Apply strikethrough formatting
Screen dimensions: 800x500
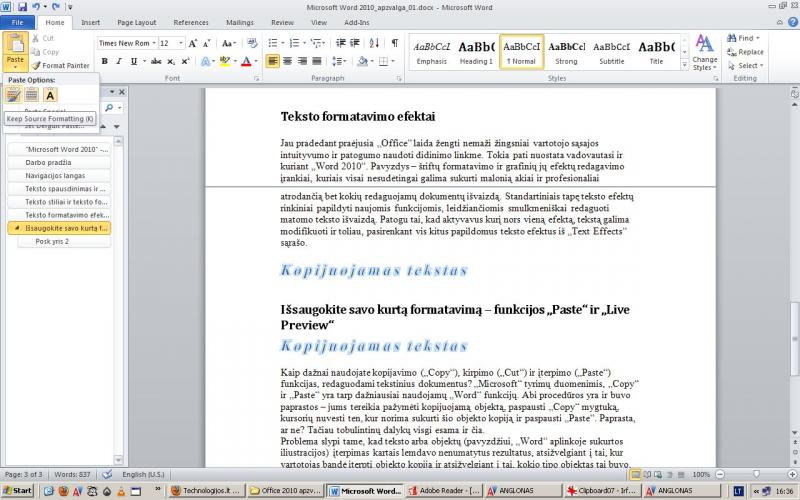(x=156, y=61)
